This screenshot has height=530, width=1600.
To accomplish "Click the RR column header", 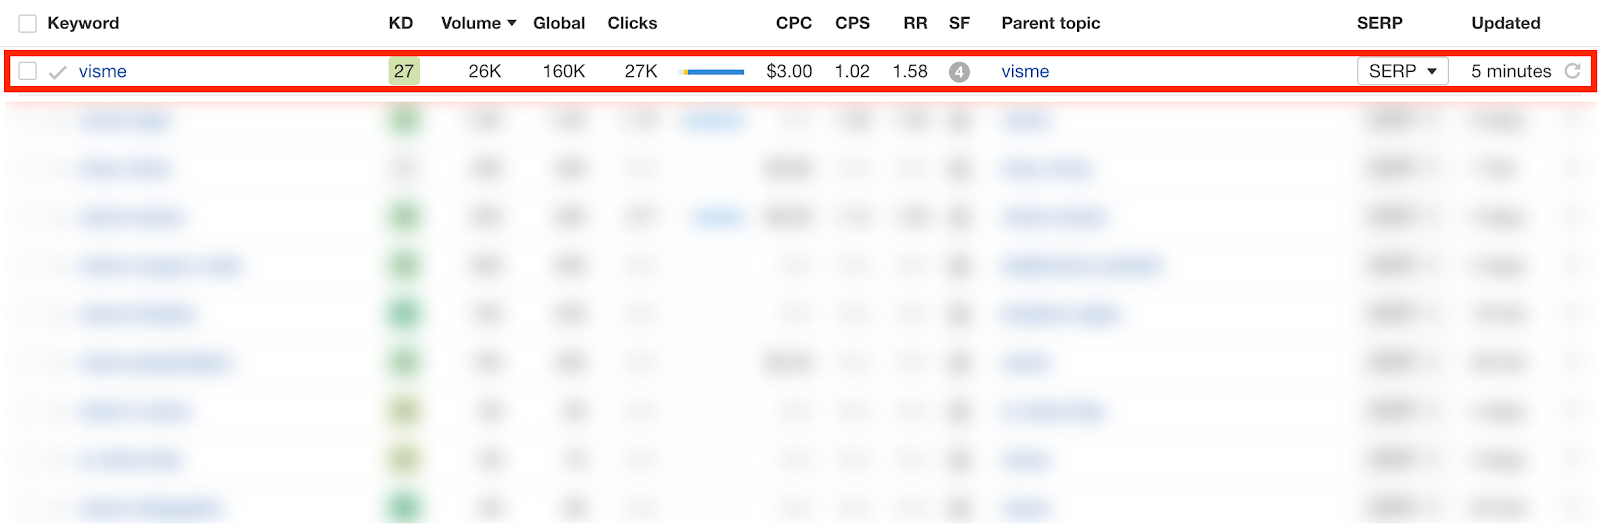I will pyautogui.click(x=915, y=23).
